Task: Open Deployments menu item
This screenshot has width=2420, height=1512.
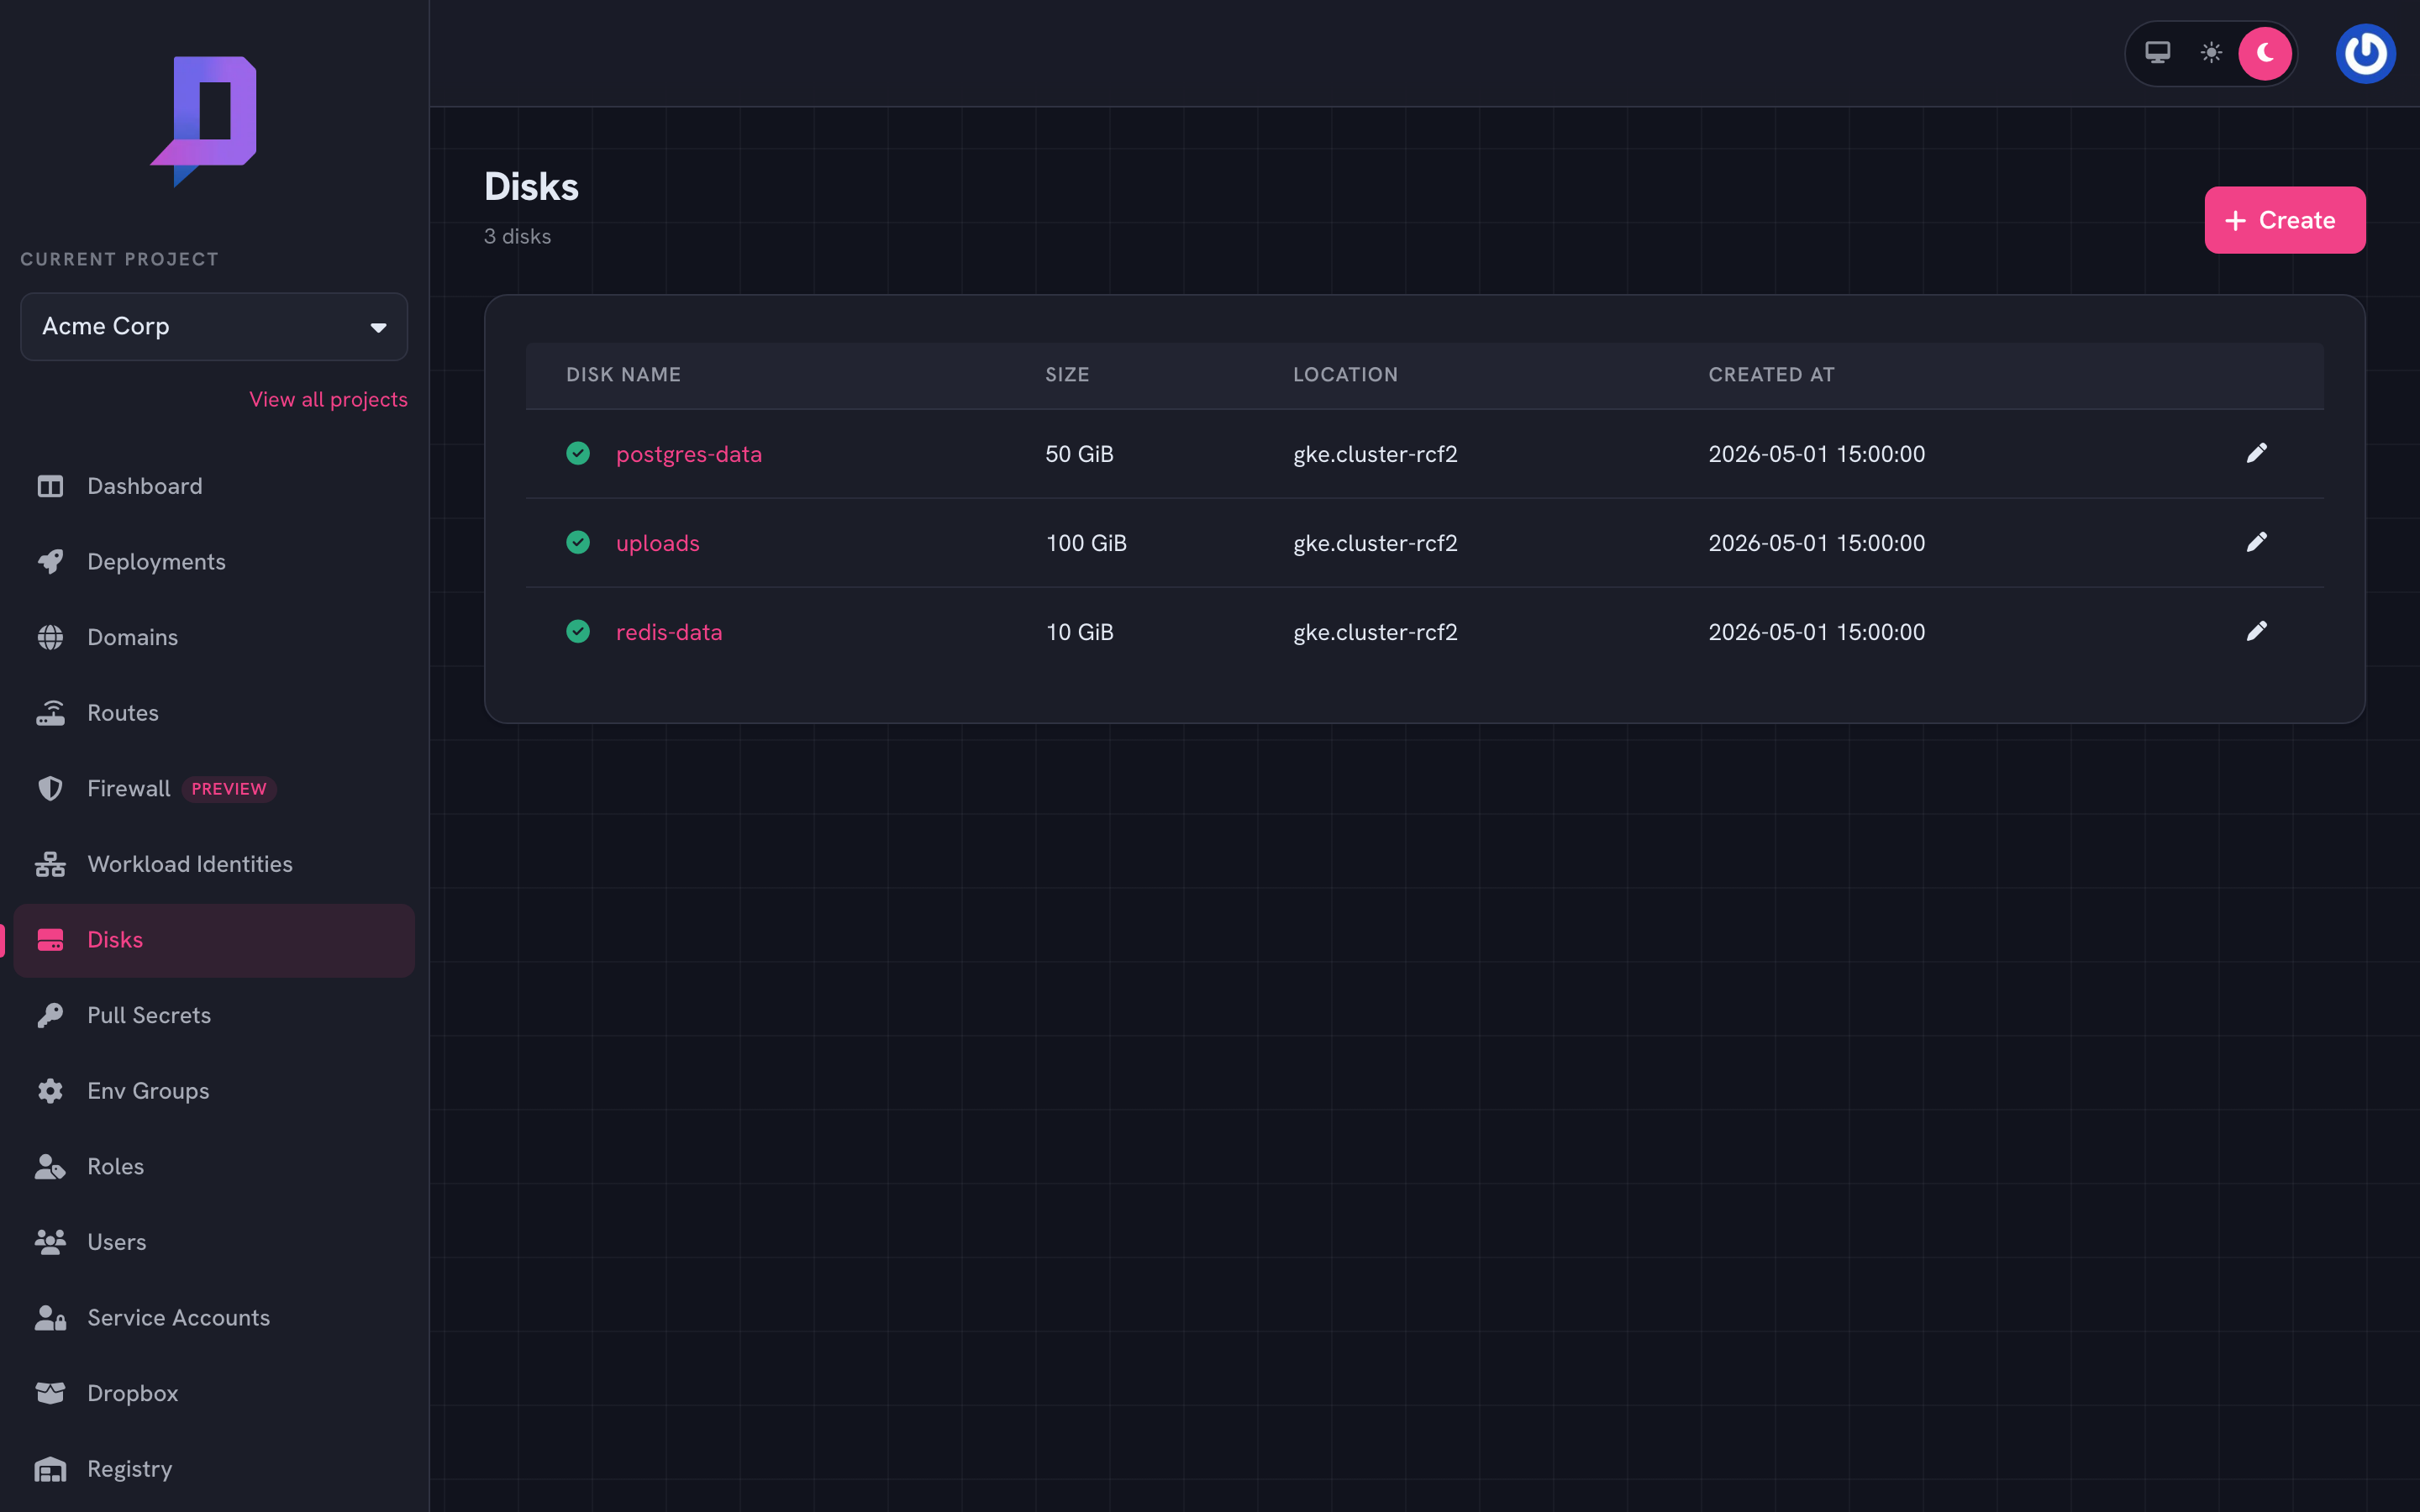Action: point(214,562)
